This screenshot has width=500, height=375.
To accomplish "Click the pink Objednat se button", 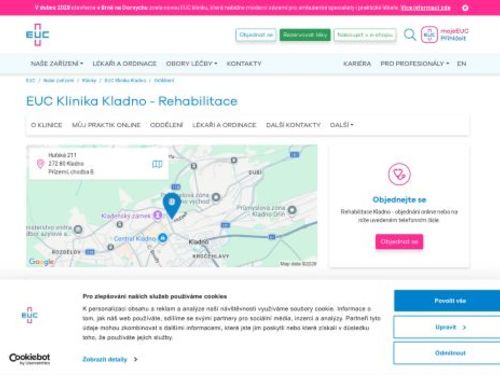I will coord(399,242).
